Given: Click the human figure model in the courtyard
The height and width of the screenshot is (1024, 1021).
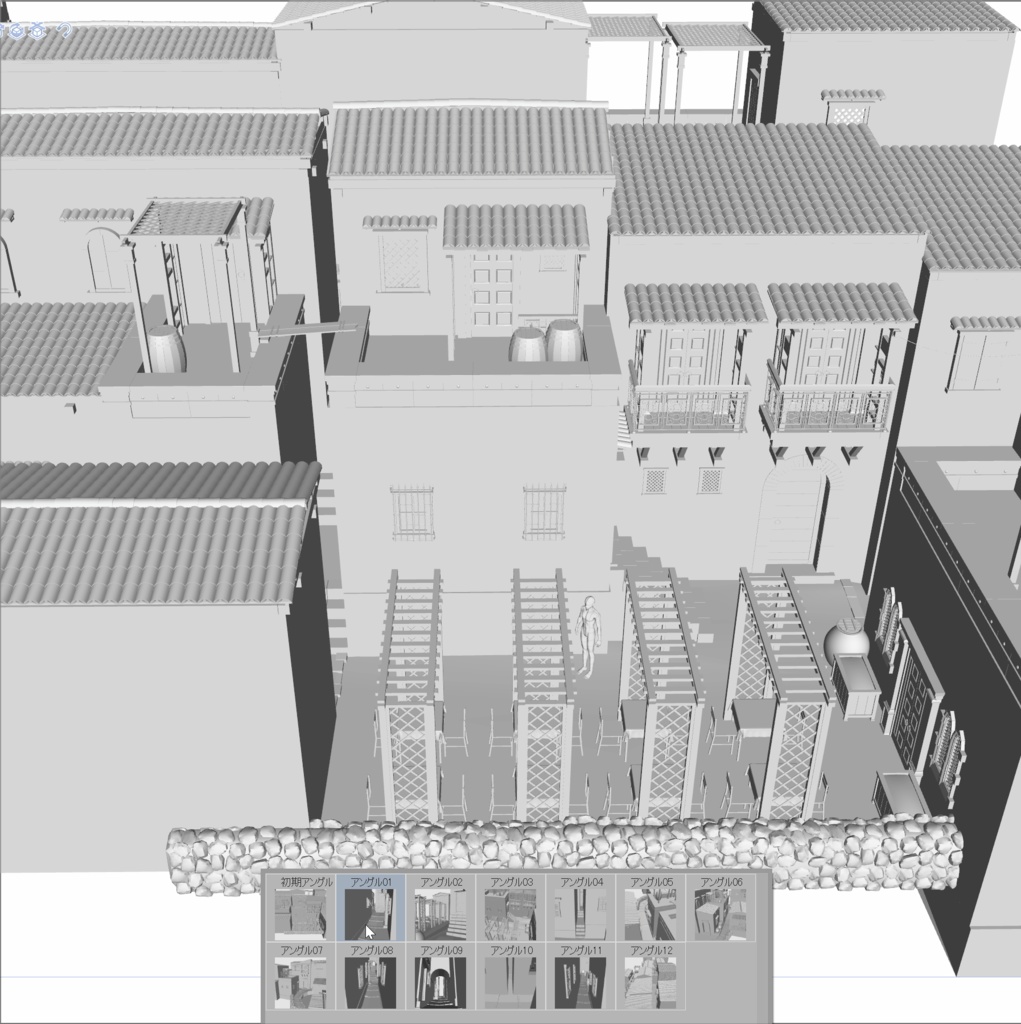Looking at the screenshot, I should [x=588, y=635].
